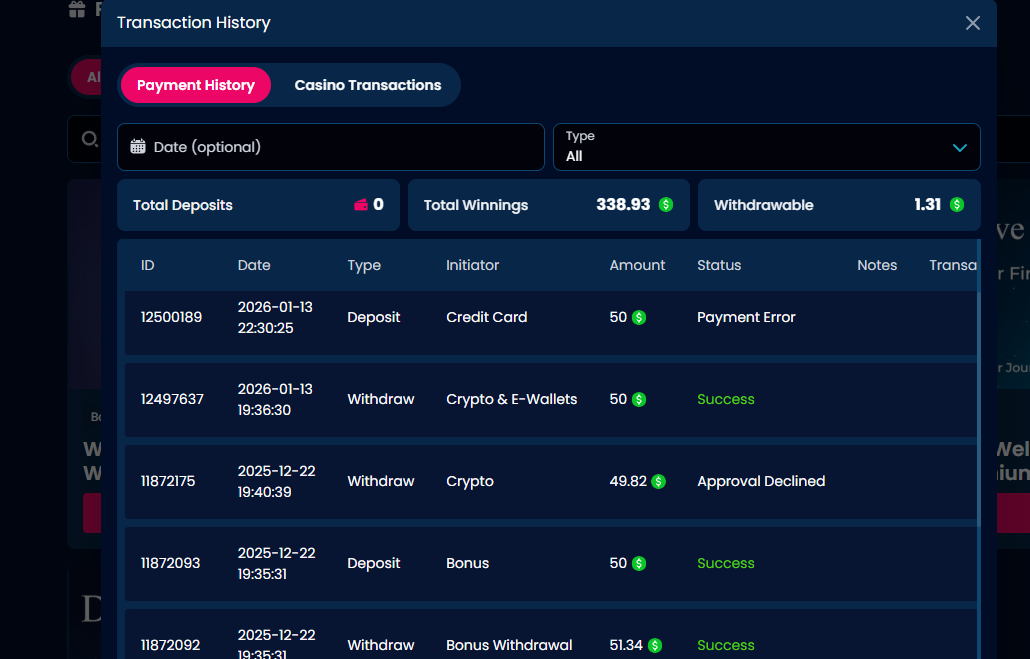Viewport: 1030px width, 659px height.
Task: Click the Status column header
Action: (719, 265)
